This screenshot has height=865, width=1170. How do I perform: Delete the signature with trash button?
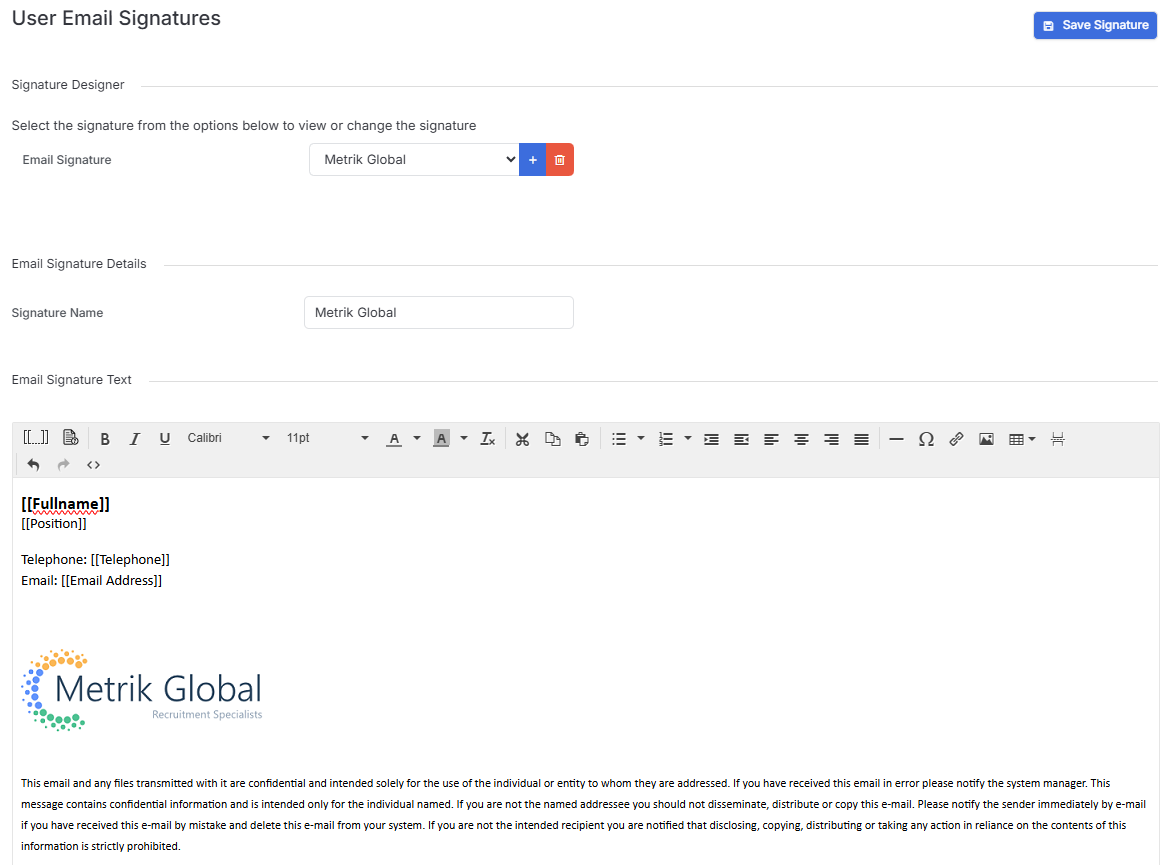pyautogui.click(x=560, y=160)
